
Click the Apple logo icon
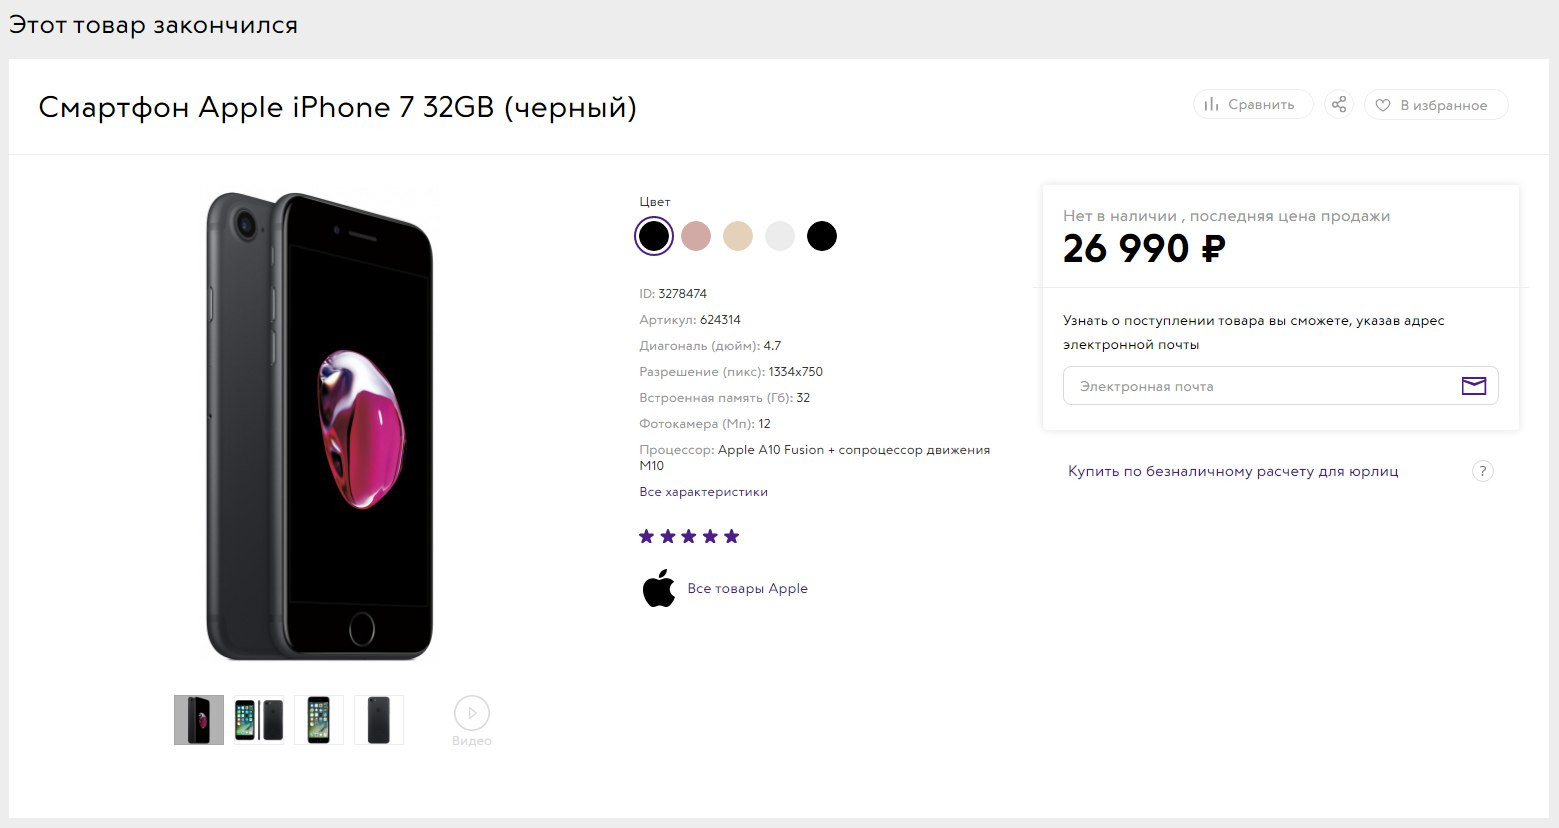point(659,588)
